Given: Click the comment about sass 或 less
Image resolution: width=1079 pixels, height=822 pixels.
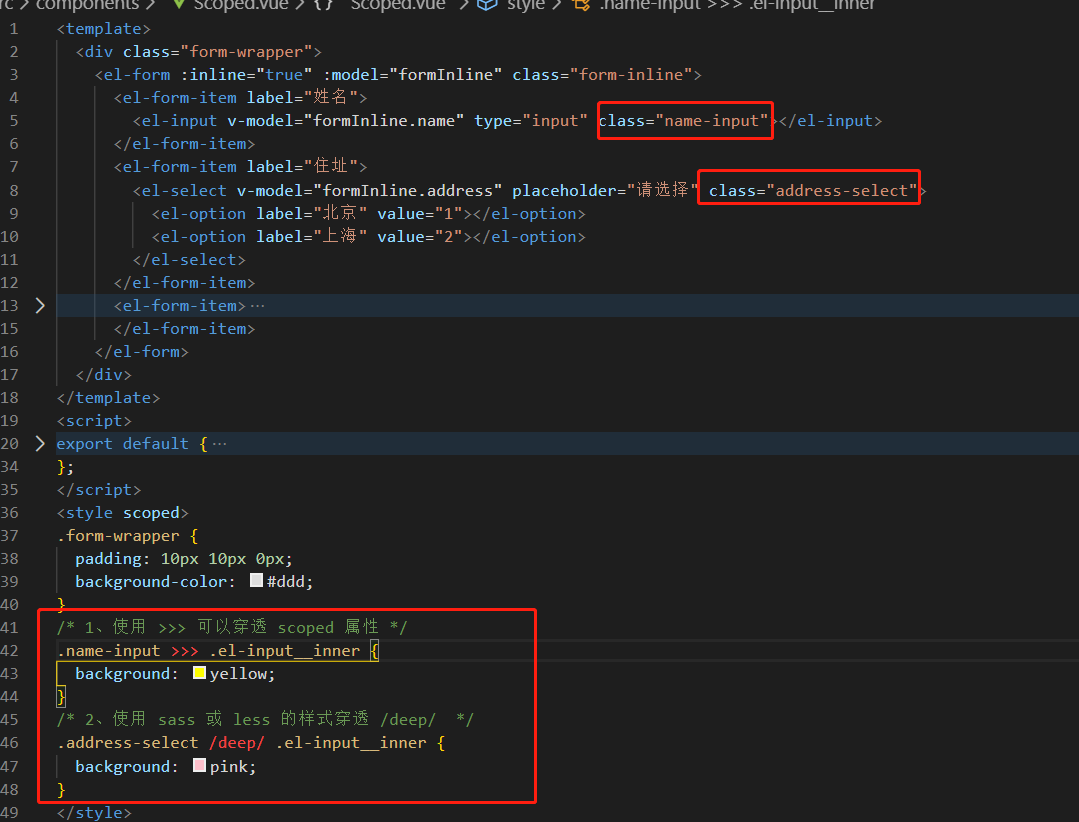Looking at the screenshot, I should [x=265, y=720].
